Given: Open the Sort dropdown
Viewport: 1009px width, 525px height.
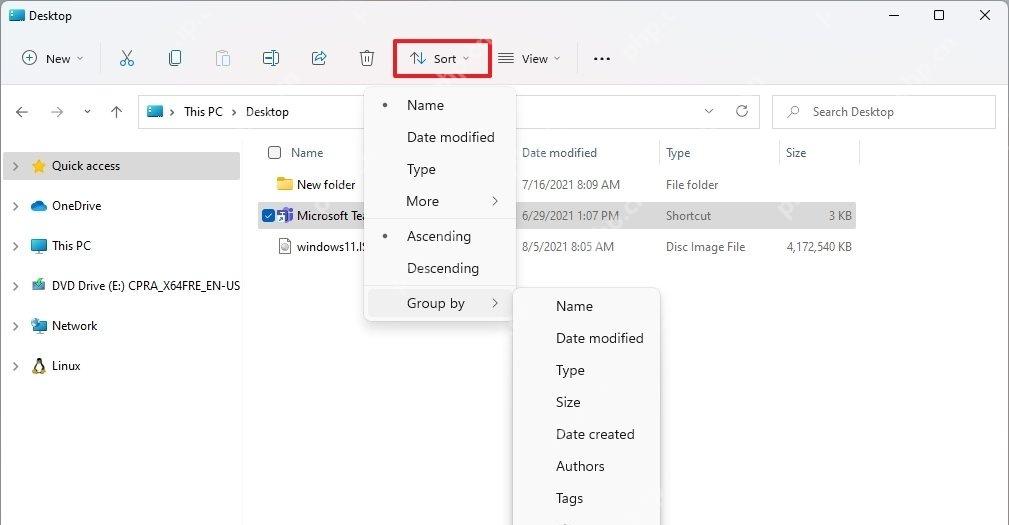Looking at the screenshot, I should (x=442, y=59).
